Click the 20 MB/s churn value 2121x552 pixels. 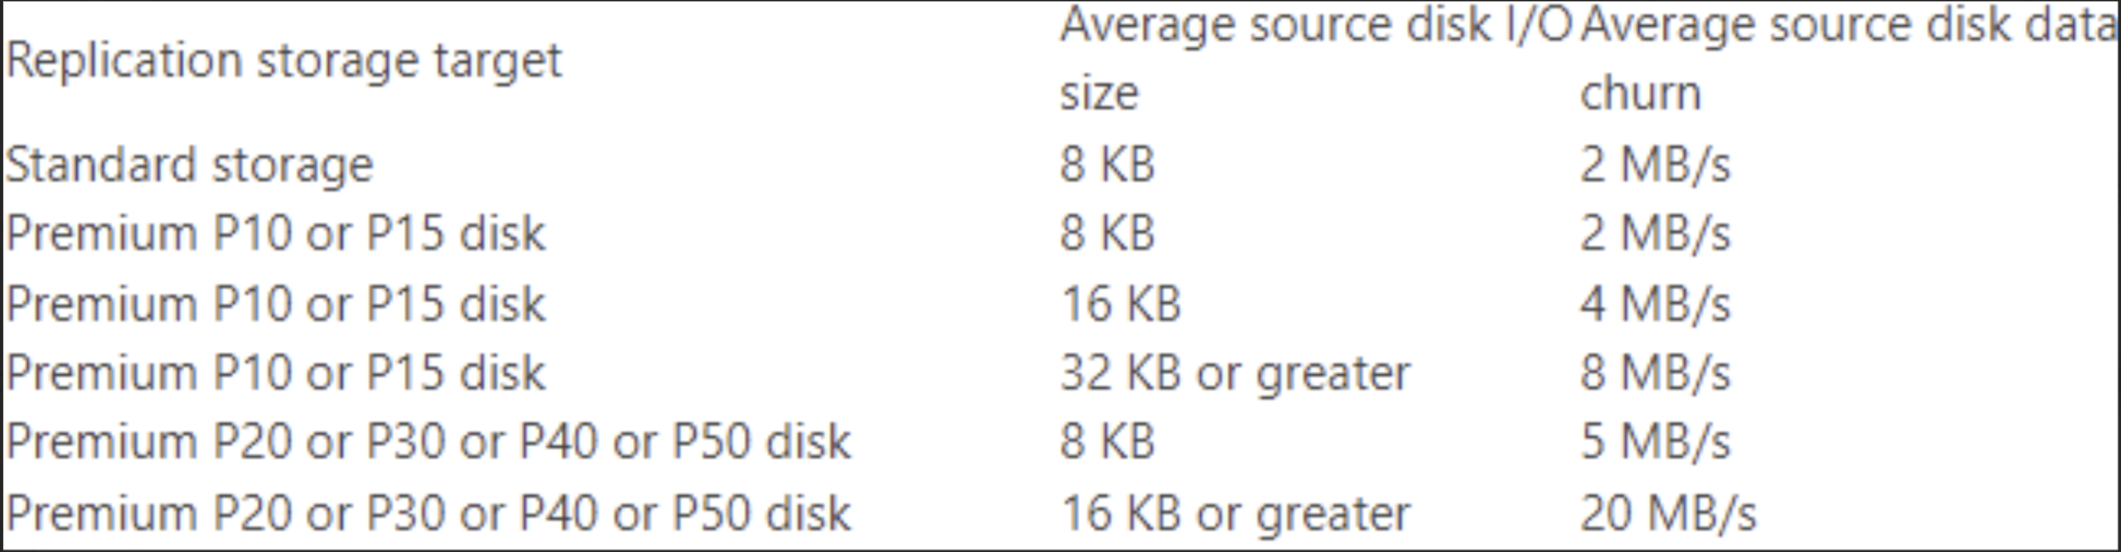tap(1667, 514)
